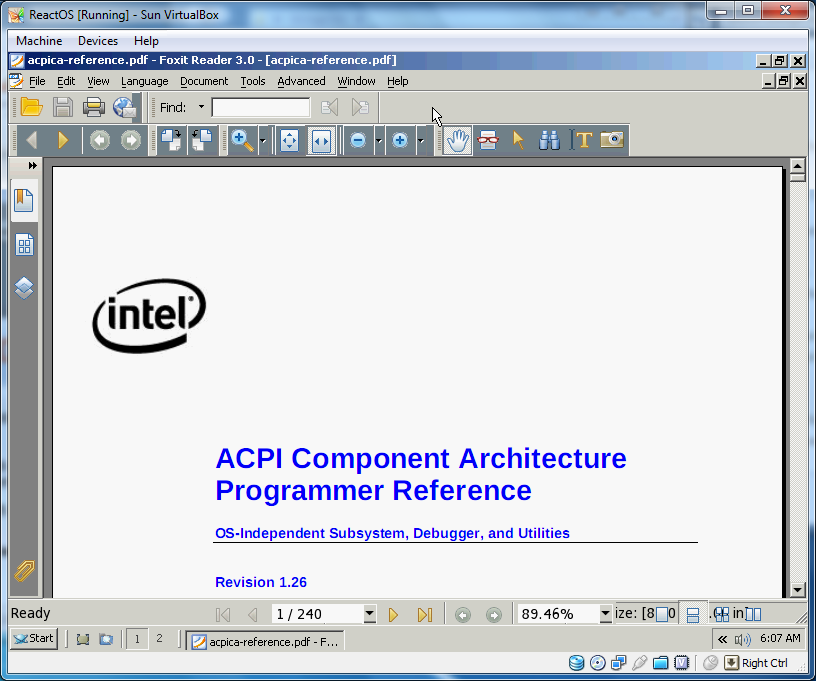This screenshot has height=681, width=816.
Task: Expand the zoom percentage dropdown
Action: [x=605, y=614]
